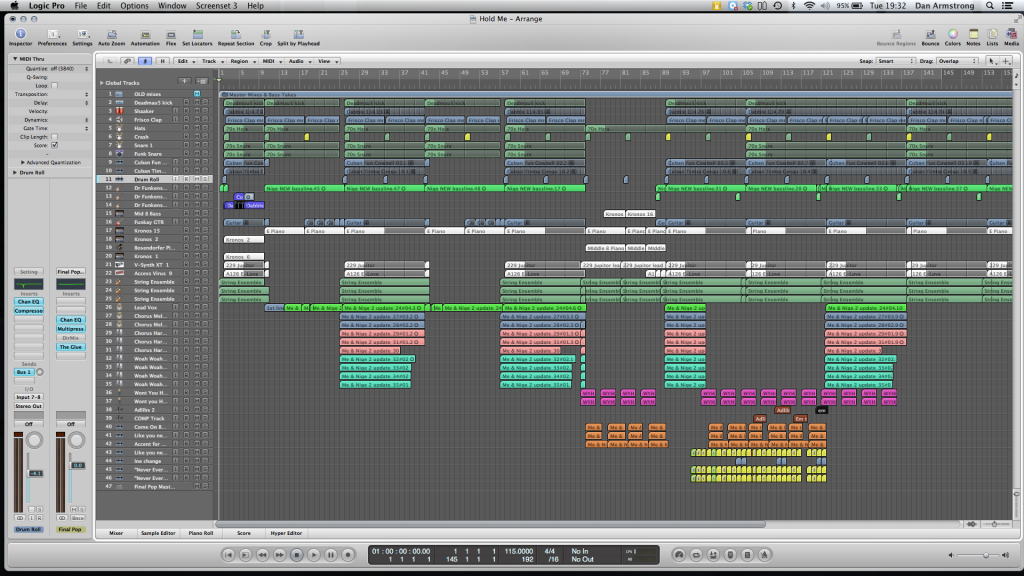Activate the Auto Zoom tool
The image size is (1024, 576).
click(112, 37)
